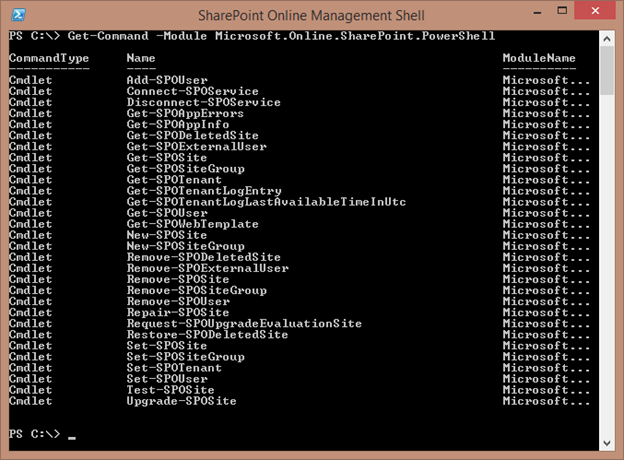This screenshot has width=624, height=460.
Task: Close the SharePoint Online Management Shell window
Action: pyautogui.click(x=595, y=11)
